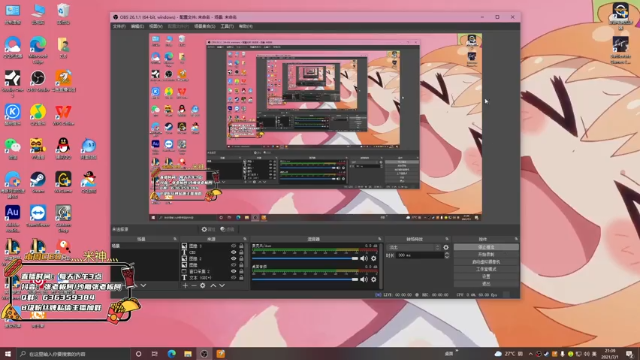Viewport: 640px width, 360px height.
Task: Open the QQ penguin desktop shortcut
Action: [x=63, y=148]
